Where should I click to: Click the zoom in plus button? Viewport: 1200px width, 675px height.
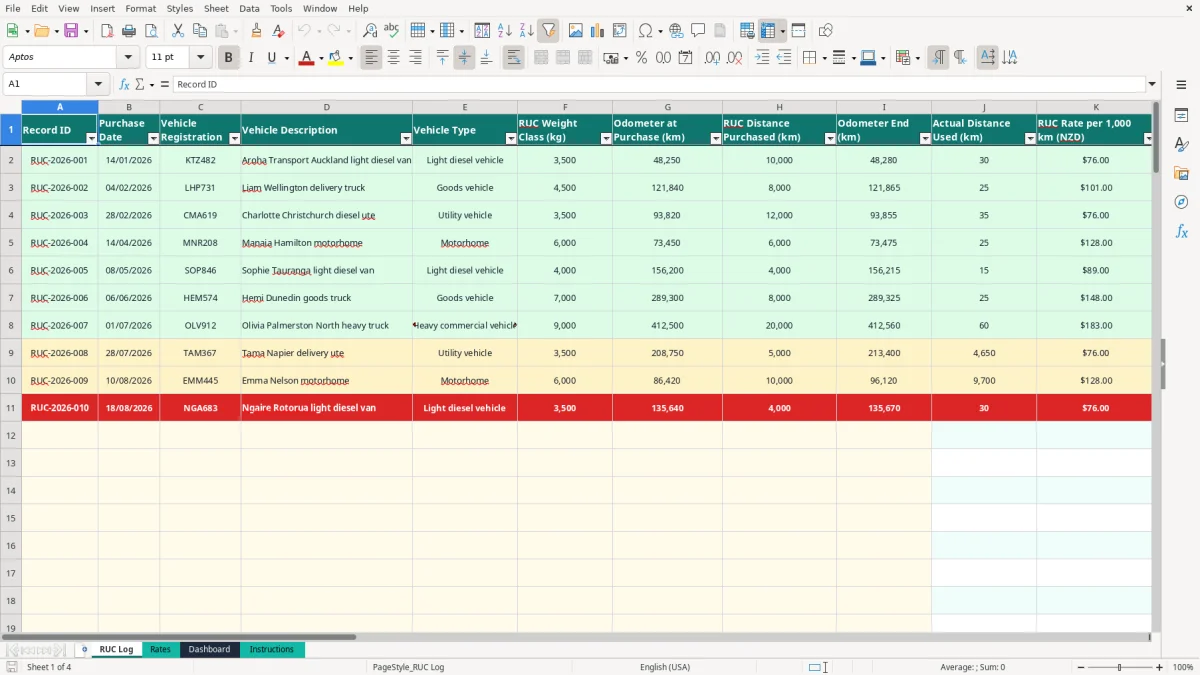pos(1159,667)
